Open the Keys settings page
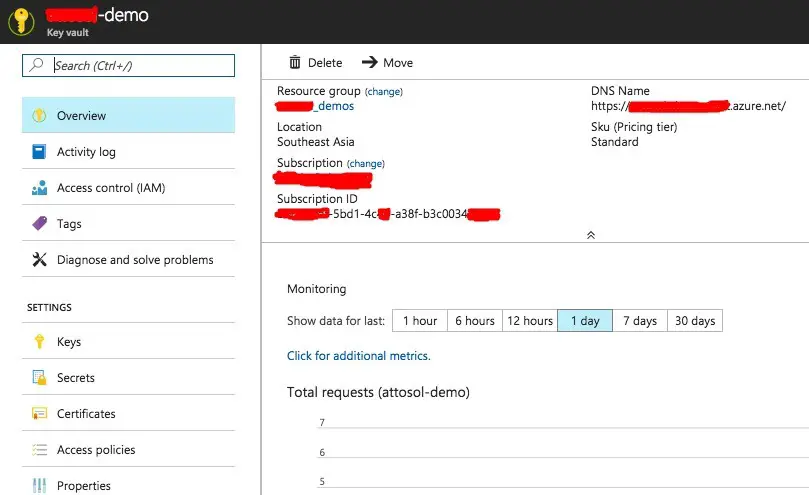This screenshot has height=495, width=809. tap(128, 341)
